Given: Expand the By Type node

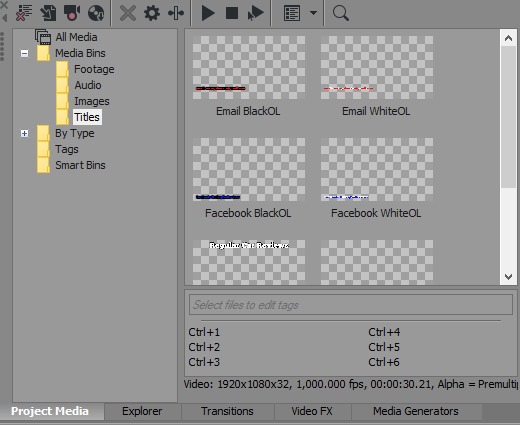Looking at the screenshot, I should point(24,133).
